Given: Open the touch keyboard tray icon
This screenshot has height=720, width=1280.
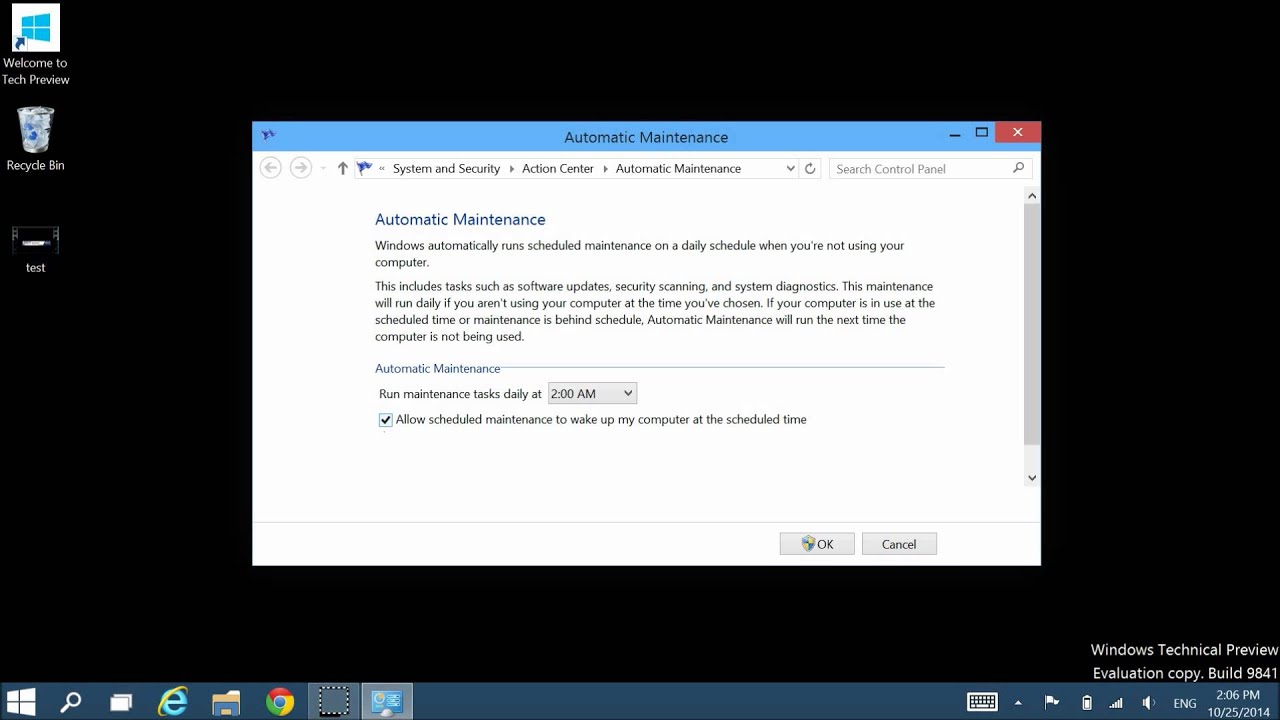Looking at the screenshot, I should (x=982, y=702).
